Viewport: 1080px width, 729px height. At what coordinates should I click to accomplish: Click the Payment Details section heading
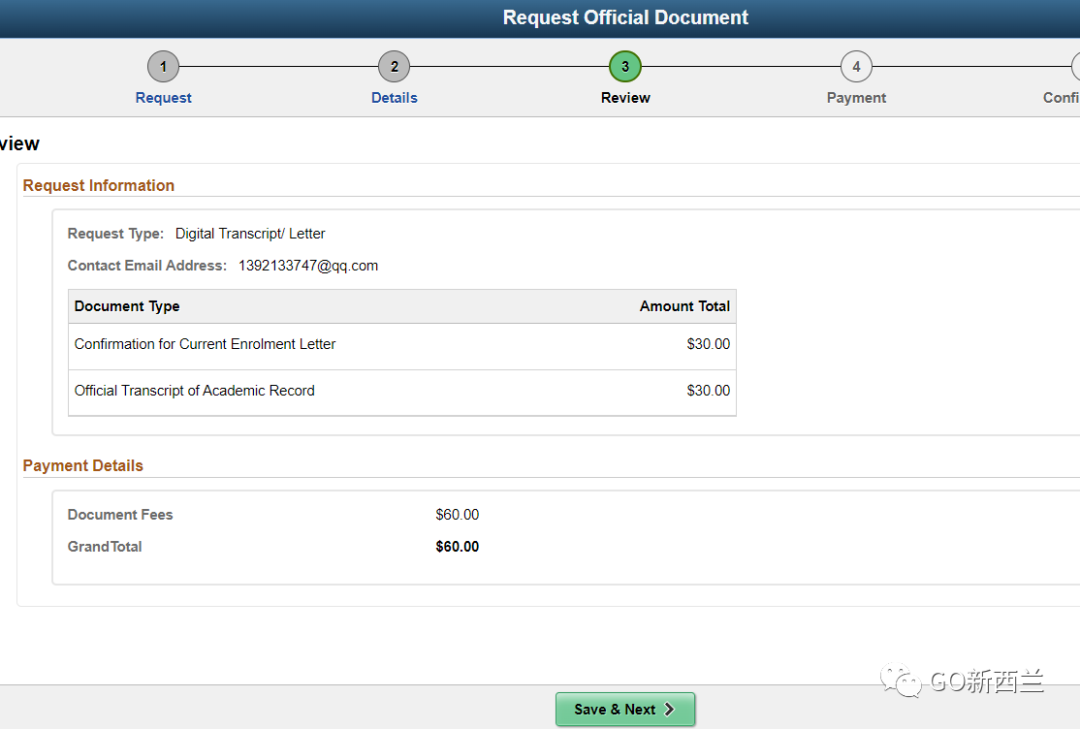[83, 466]
